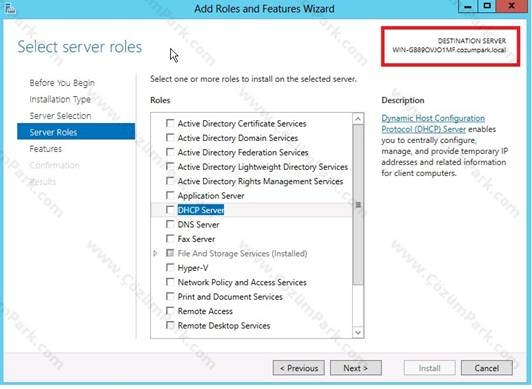
Task: Minimize the wizard window
Action: 469,6
